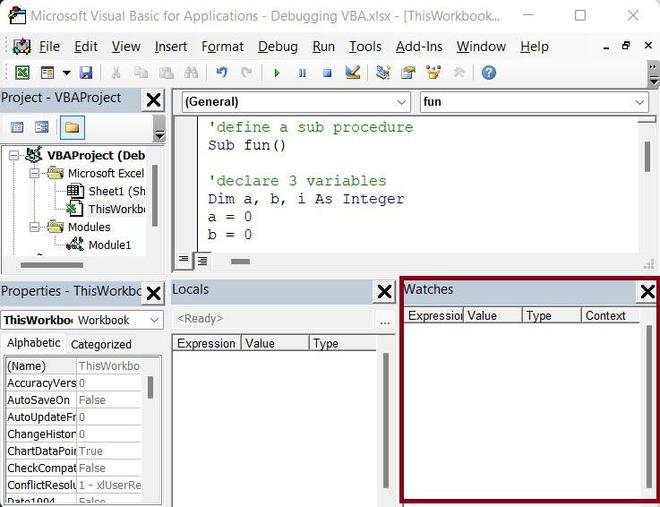Click the Copy toolbar icon
Viewport: 660px width, 507px height.
(141, 72)
